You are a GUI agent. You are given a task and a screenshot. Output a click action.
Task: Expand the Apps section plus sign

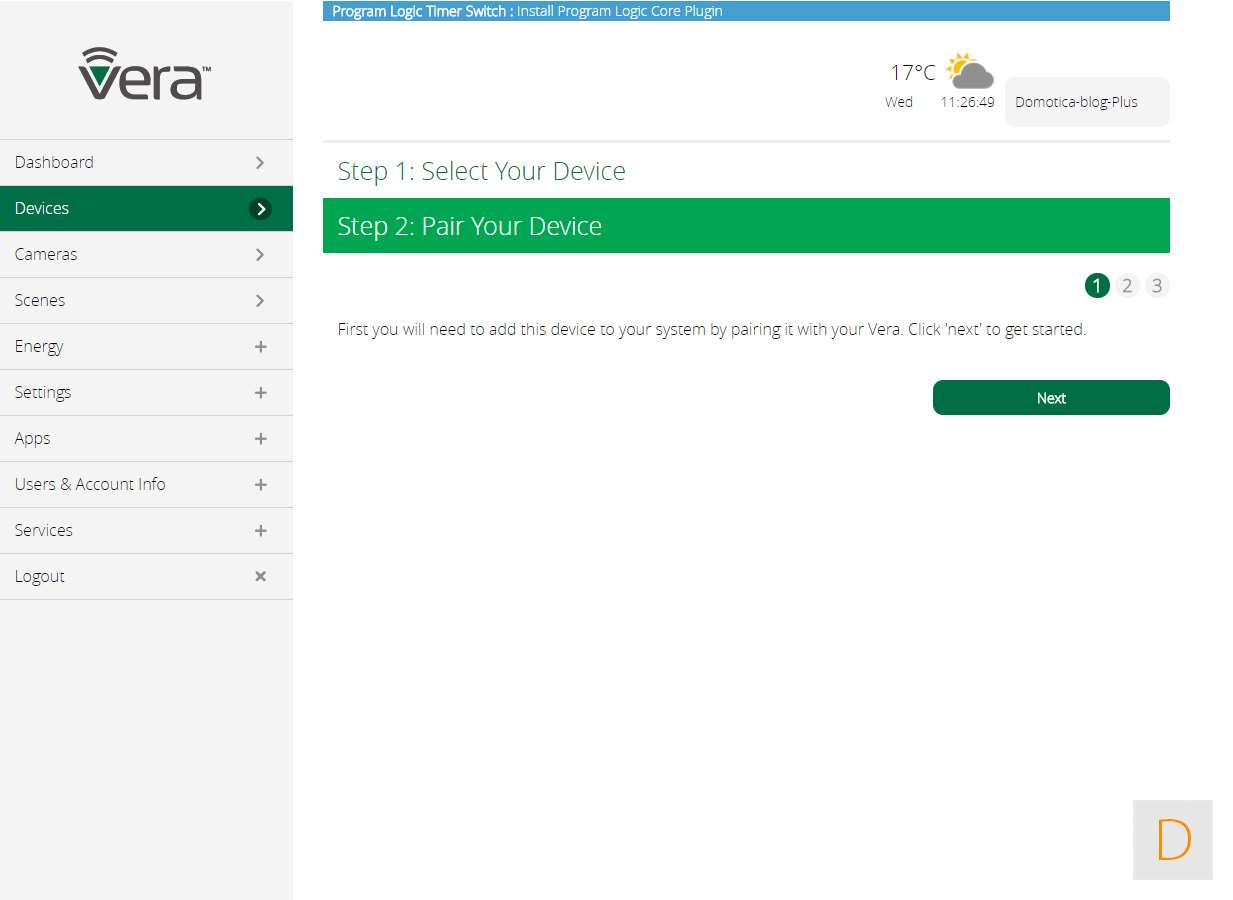[x=260, y=439]
